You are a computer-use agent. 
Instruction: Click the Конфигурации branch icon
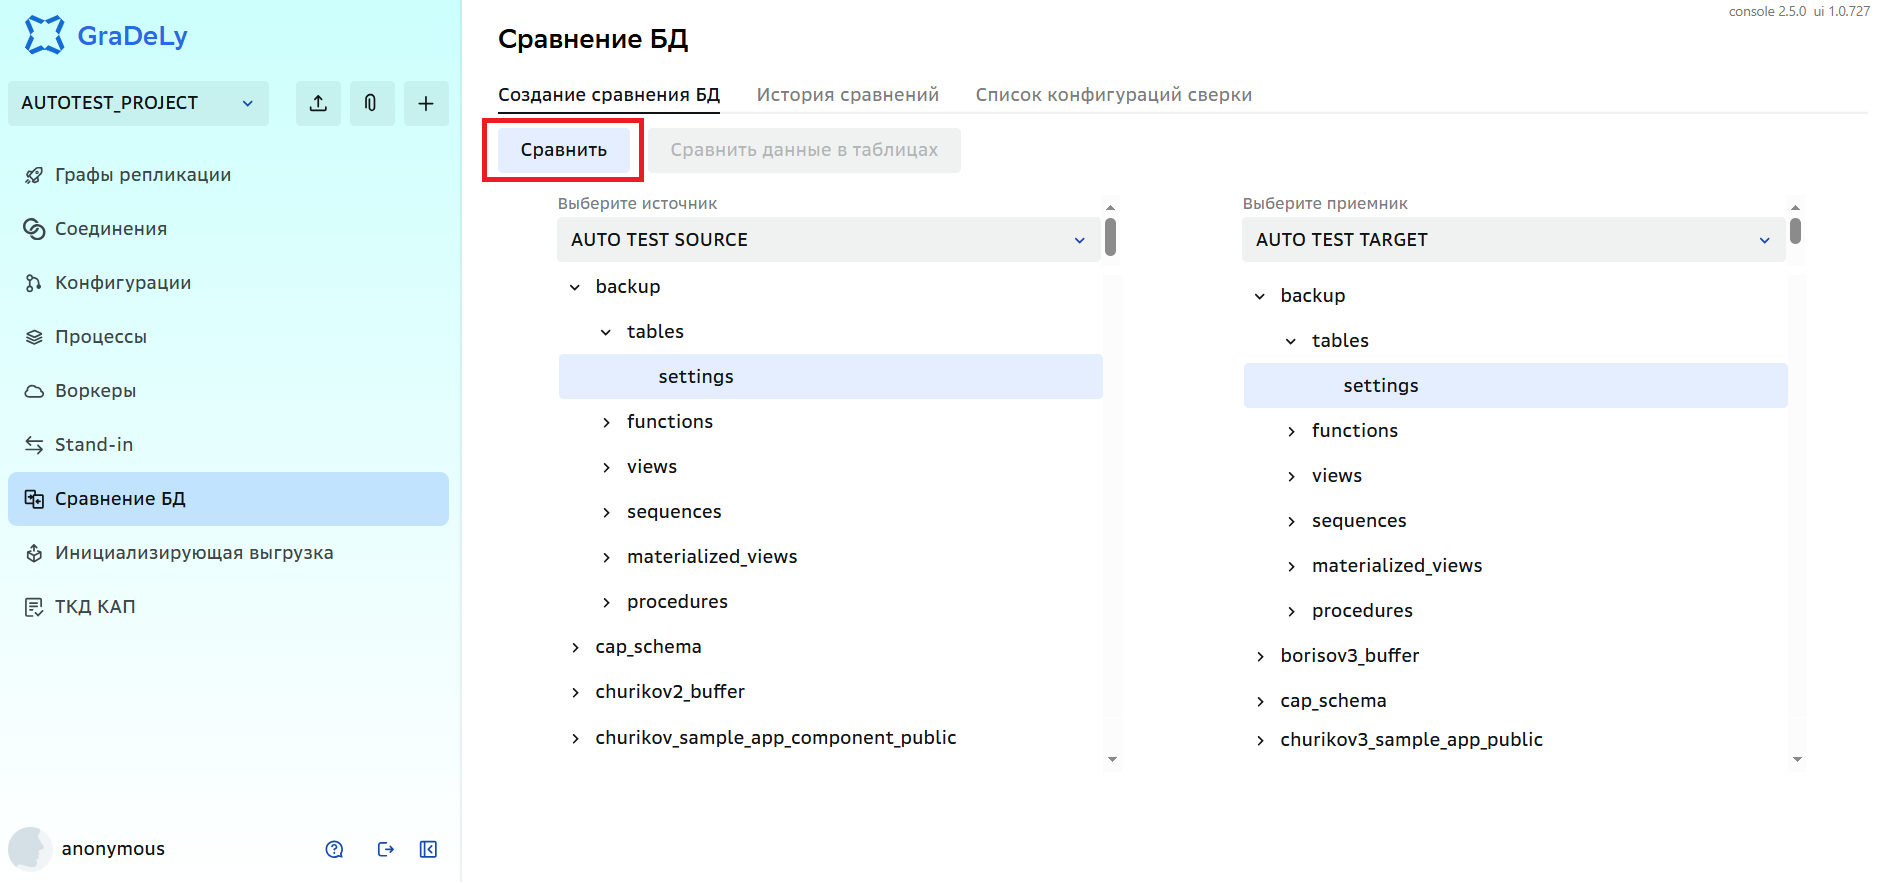34,283
